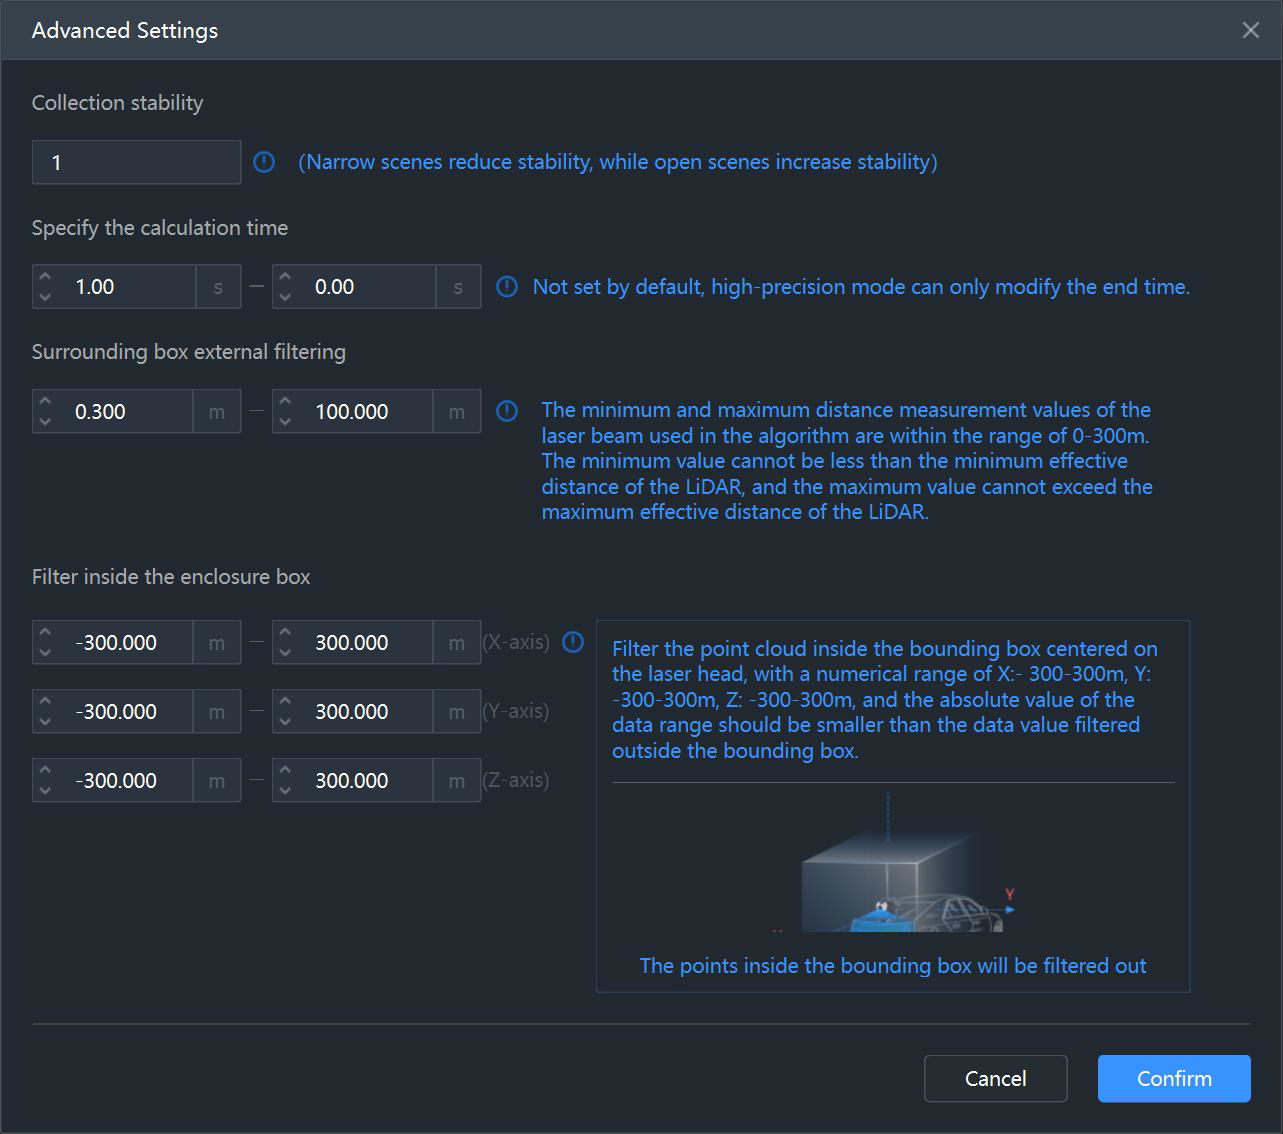Image resolution: width=1283 pixels, height=1134 pixels.
Task: Click the bounding box car illustration
Action: [893, 862]
